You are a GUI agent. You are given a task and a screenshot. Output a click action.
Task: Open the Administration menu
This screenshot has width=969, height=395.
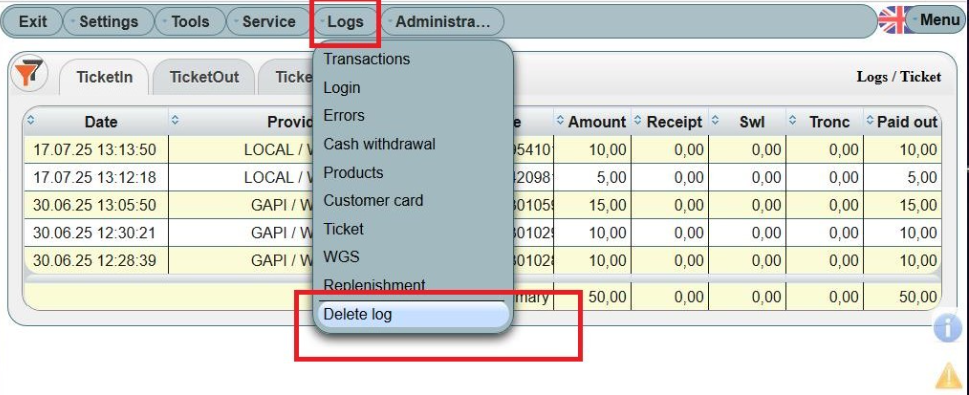(442, 22)
